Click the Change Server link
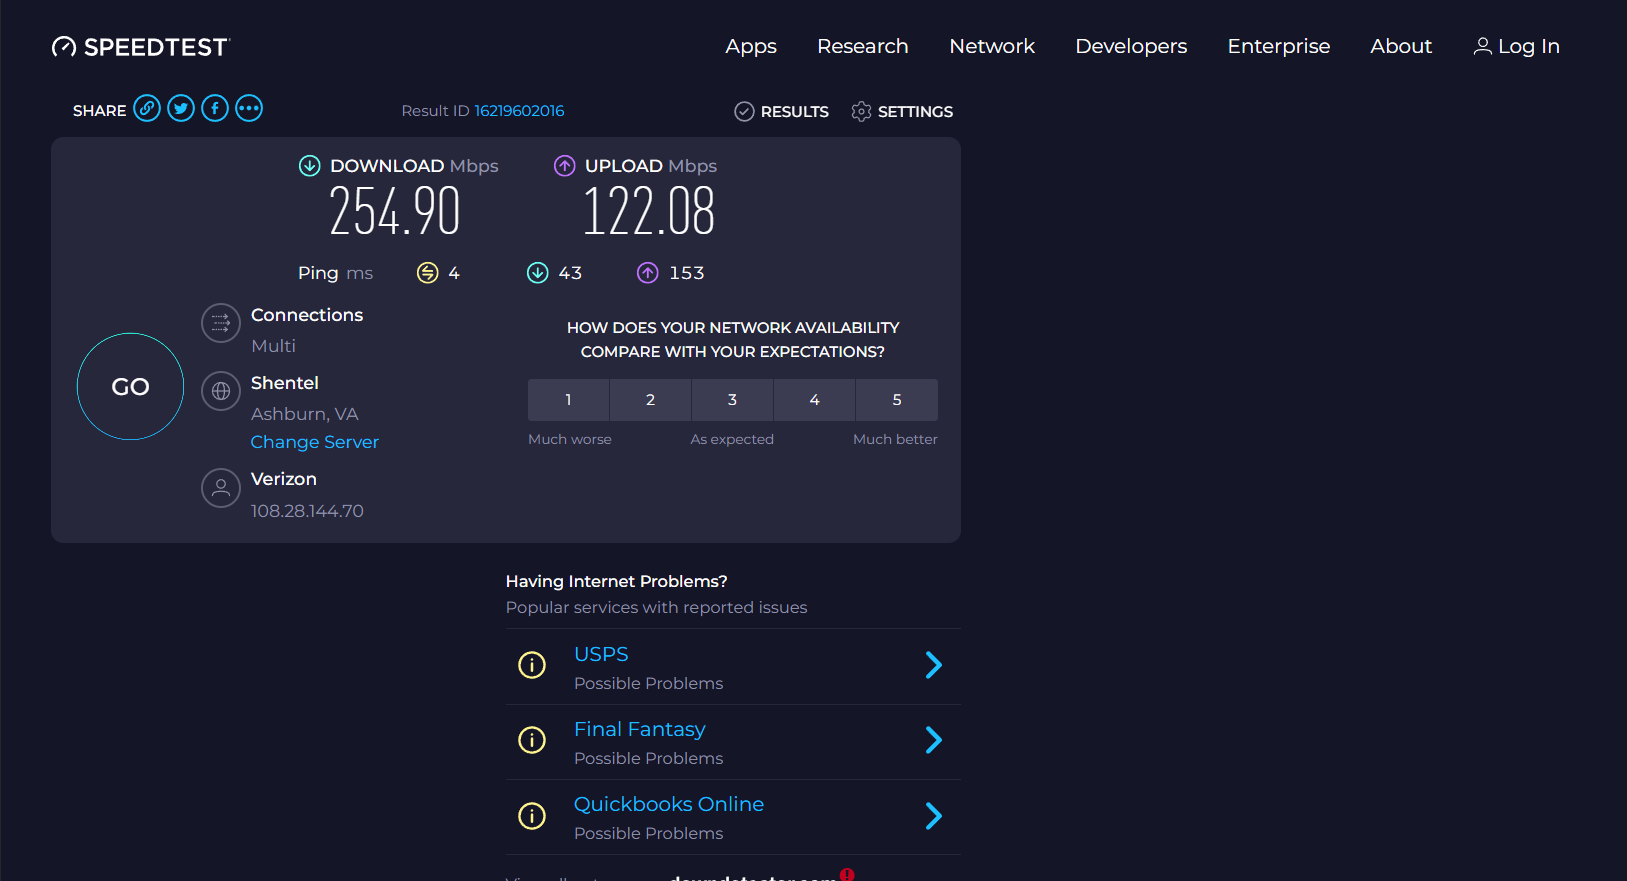This screenshot has height=881, width=1627. coord(315,442)
